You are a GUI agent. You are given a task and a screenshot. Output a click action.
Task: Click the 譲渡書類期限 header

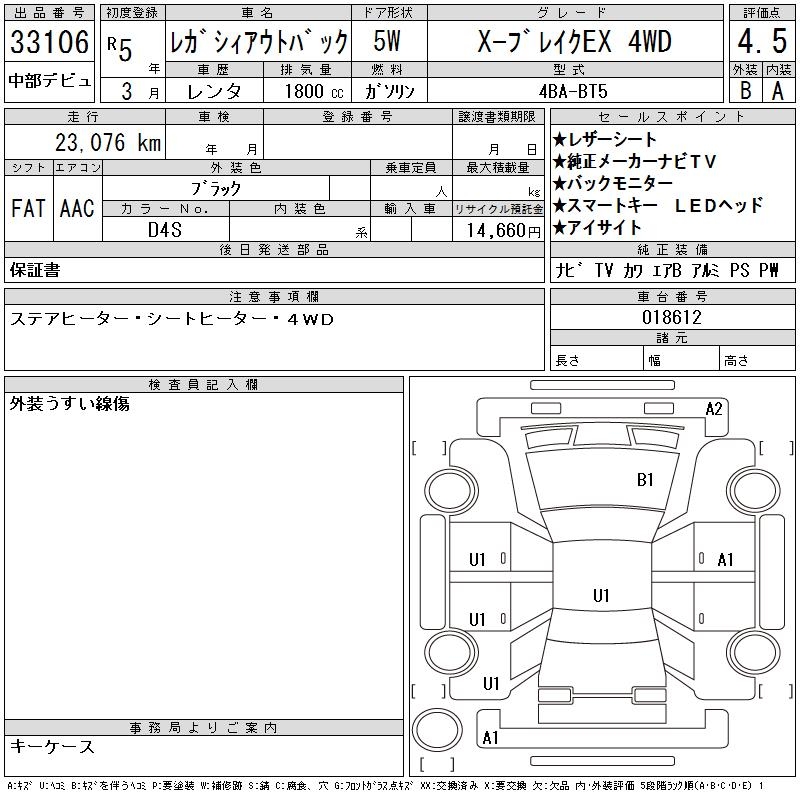tap(497, 117)
